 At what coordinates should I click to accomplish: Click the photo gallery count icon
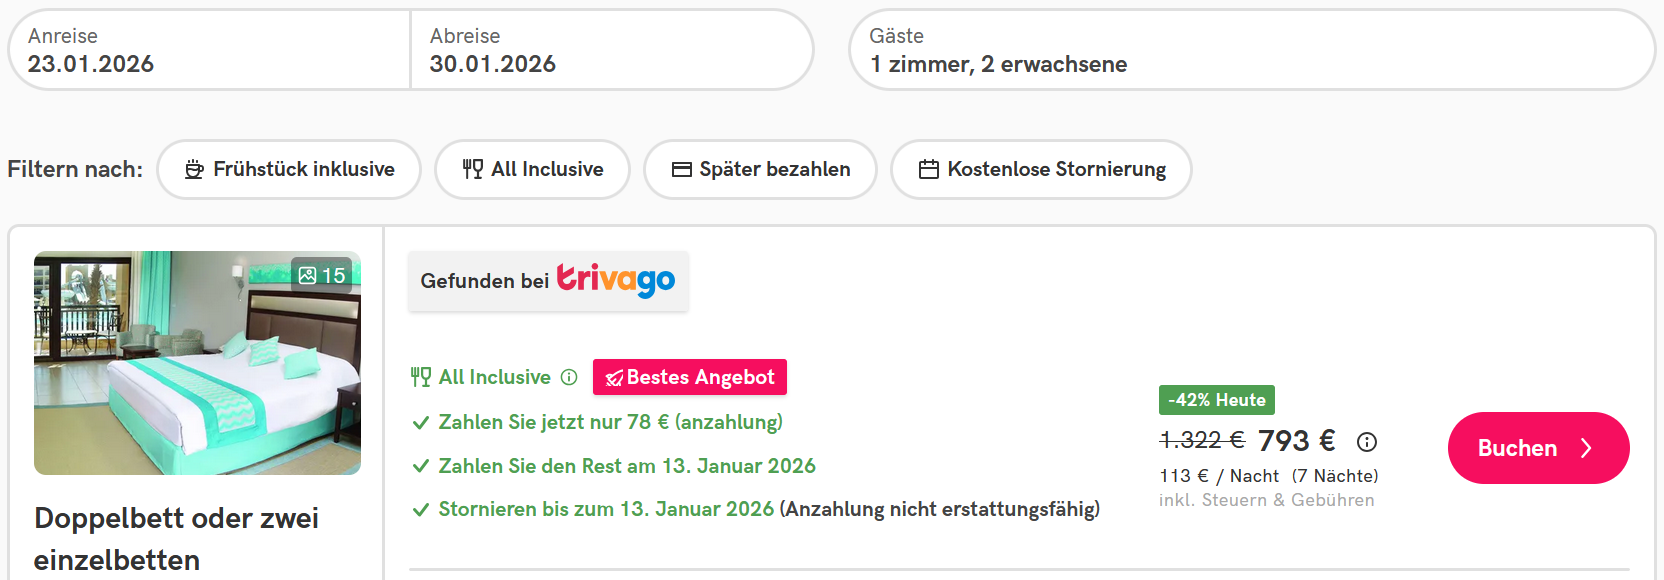308,275
